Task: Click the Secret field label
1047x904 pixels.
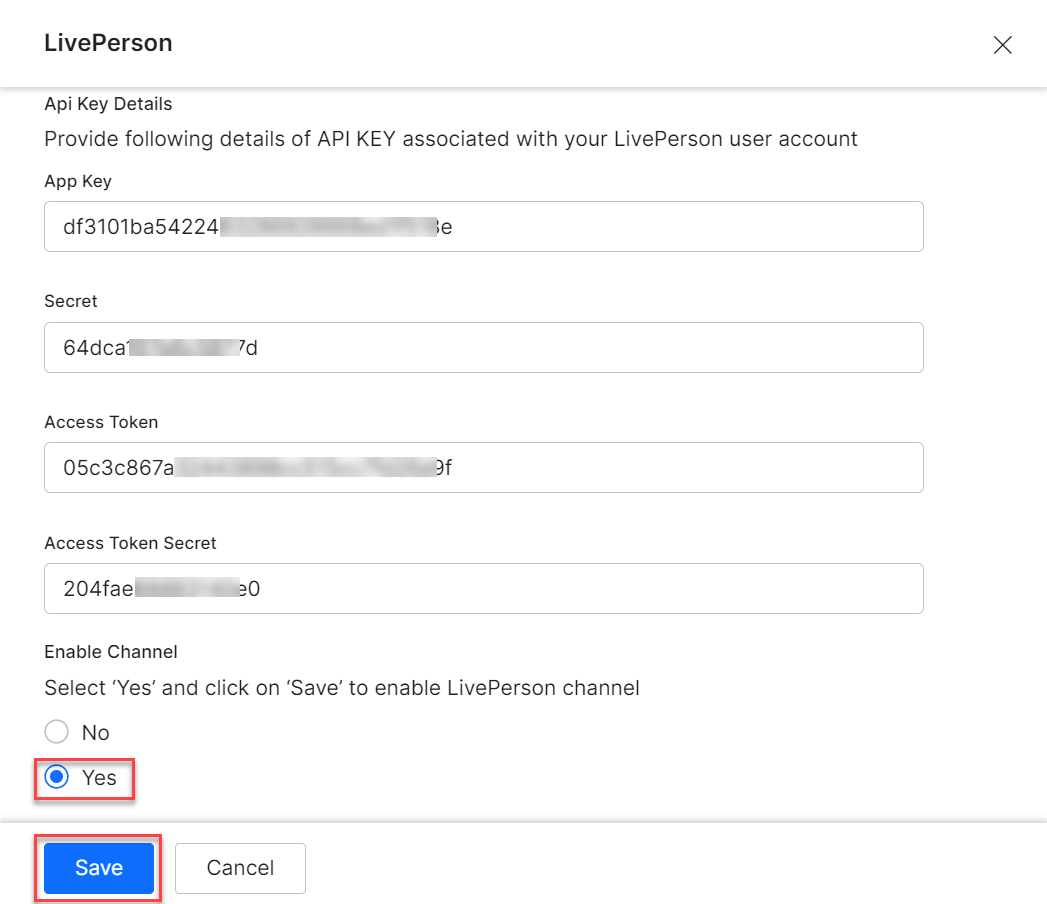Action: click(71, 301)
